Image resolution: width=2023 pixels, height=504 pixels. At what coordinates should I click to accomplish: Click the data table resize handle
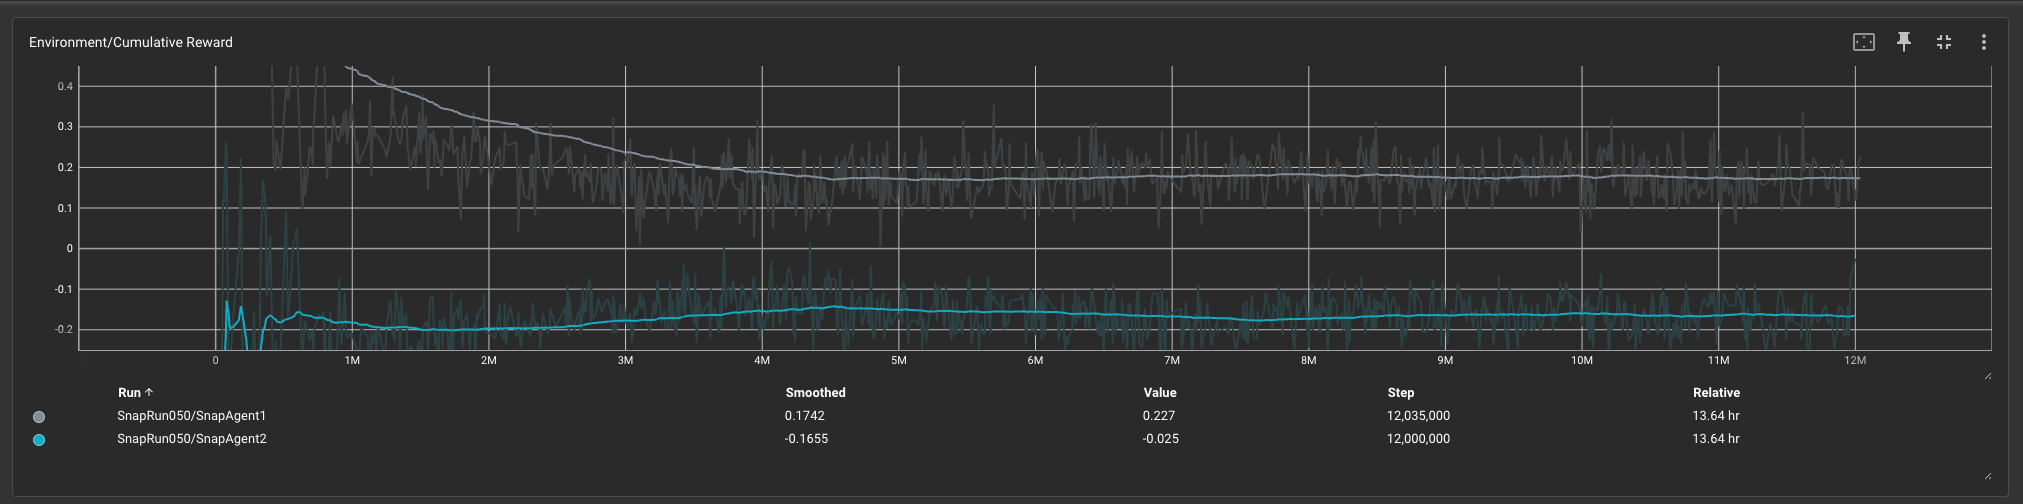[1987, 476]
